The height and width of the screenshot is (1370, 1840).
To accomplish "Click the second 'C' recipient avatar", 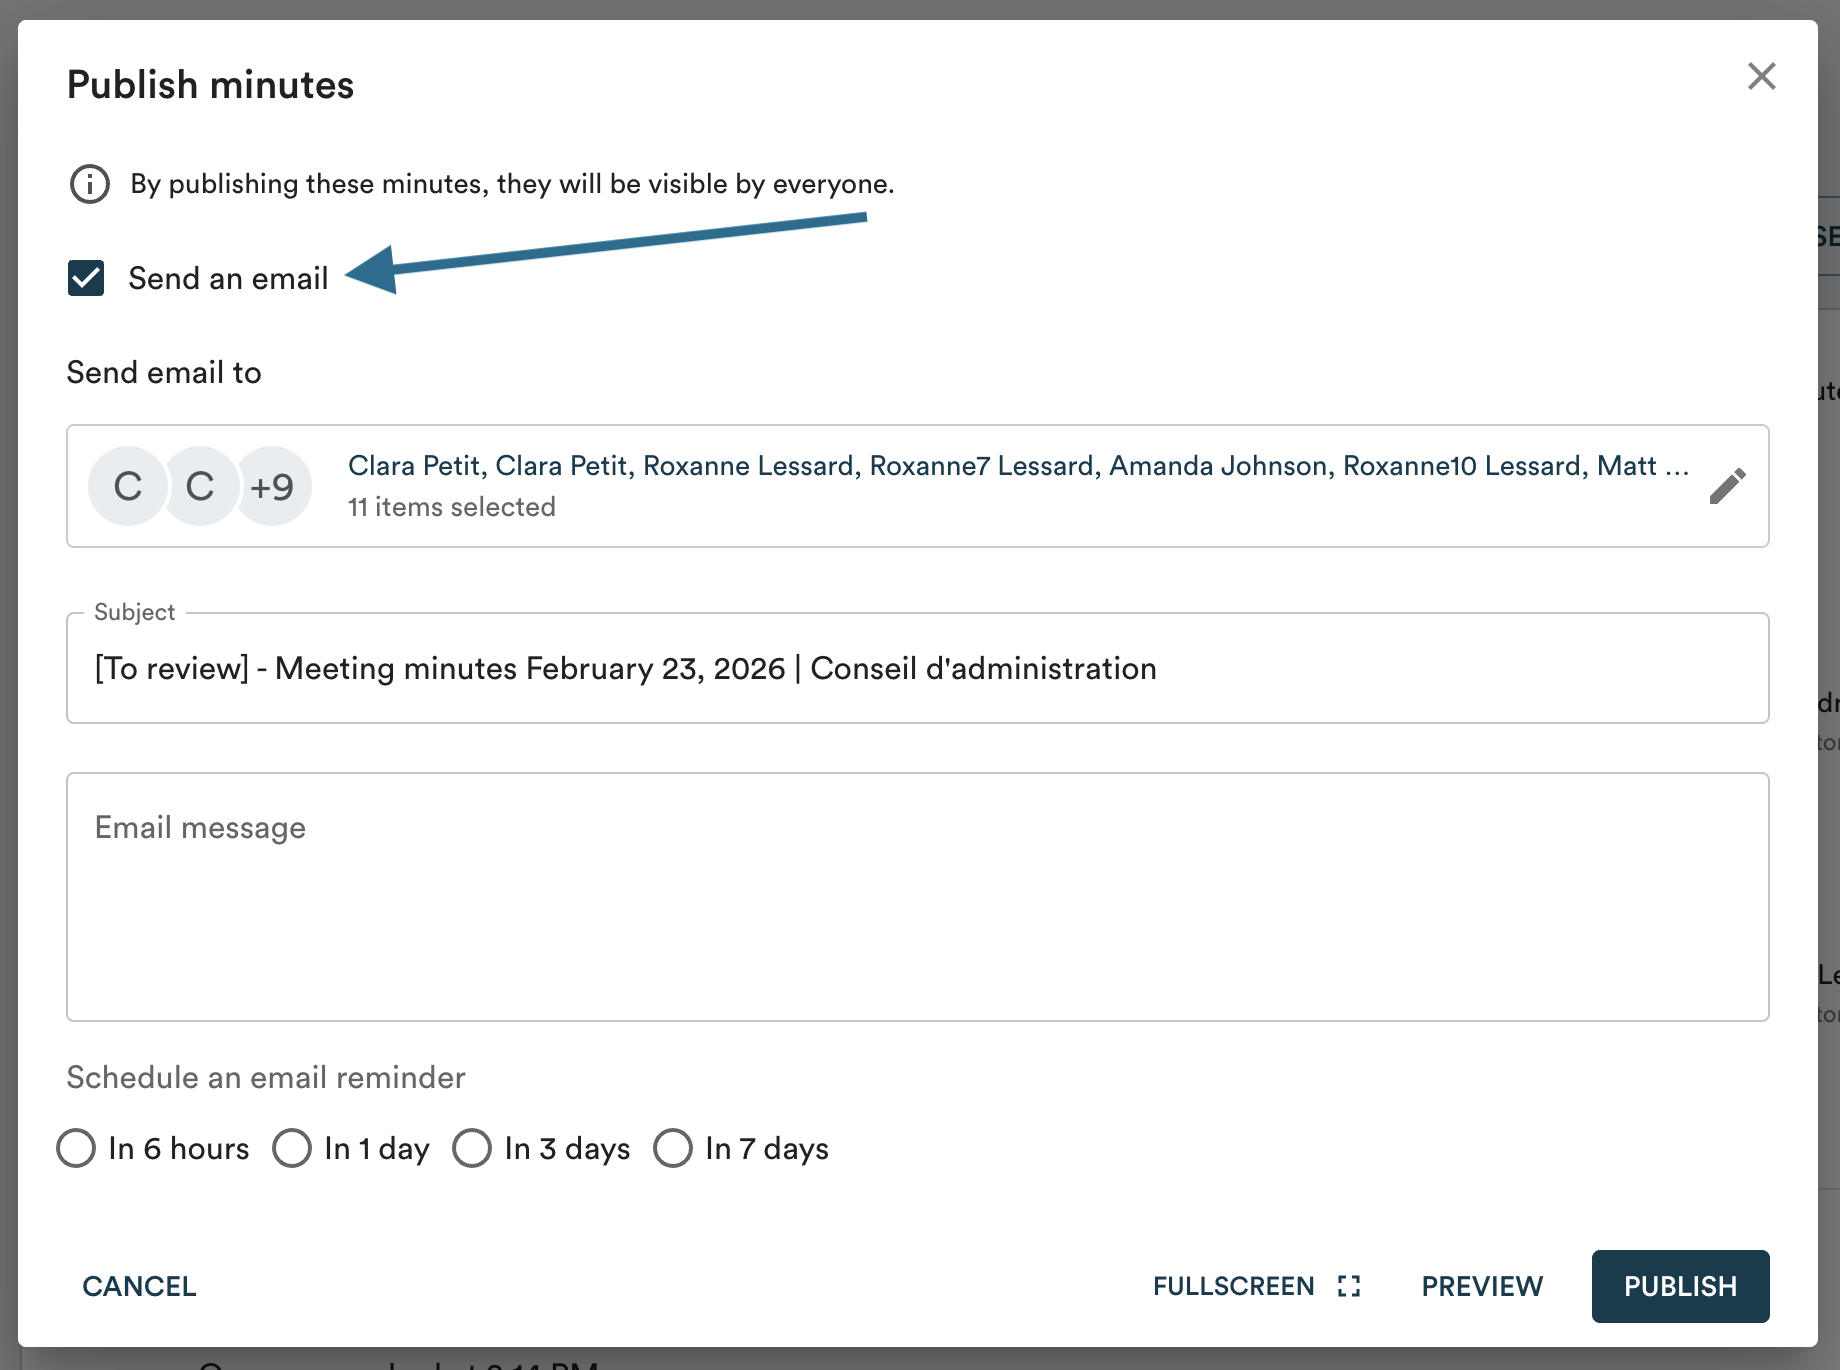I will tap(200, 486).
